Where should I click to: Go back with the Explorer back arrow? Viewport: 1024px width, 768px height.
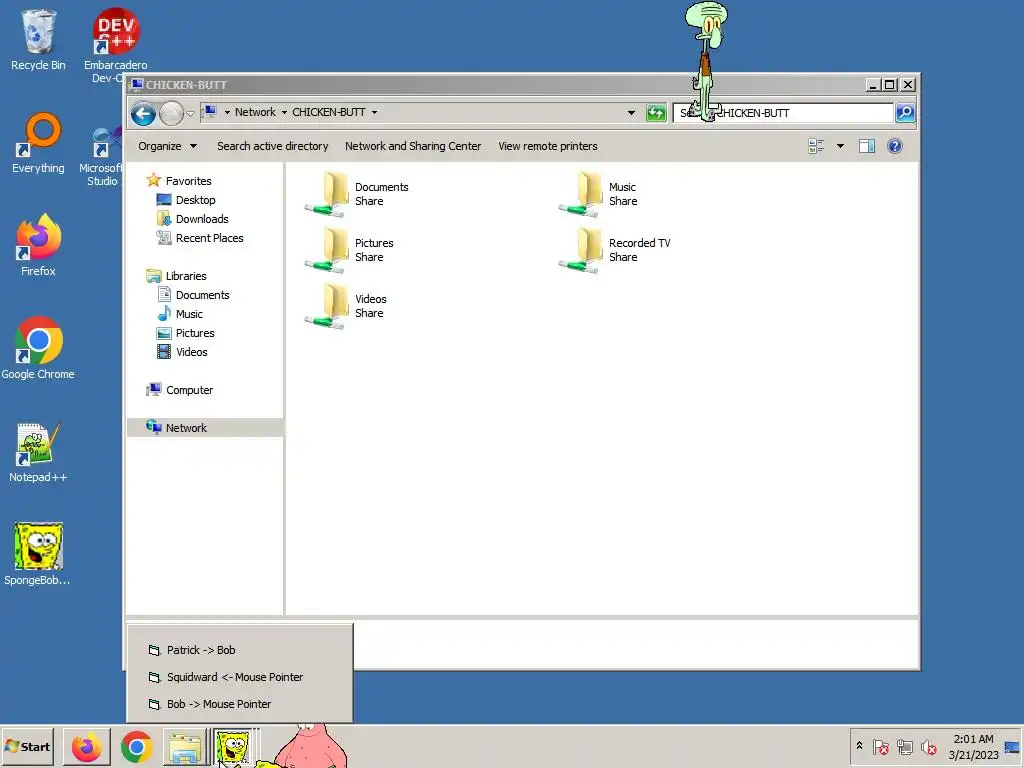pos(143,114)
